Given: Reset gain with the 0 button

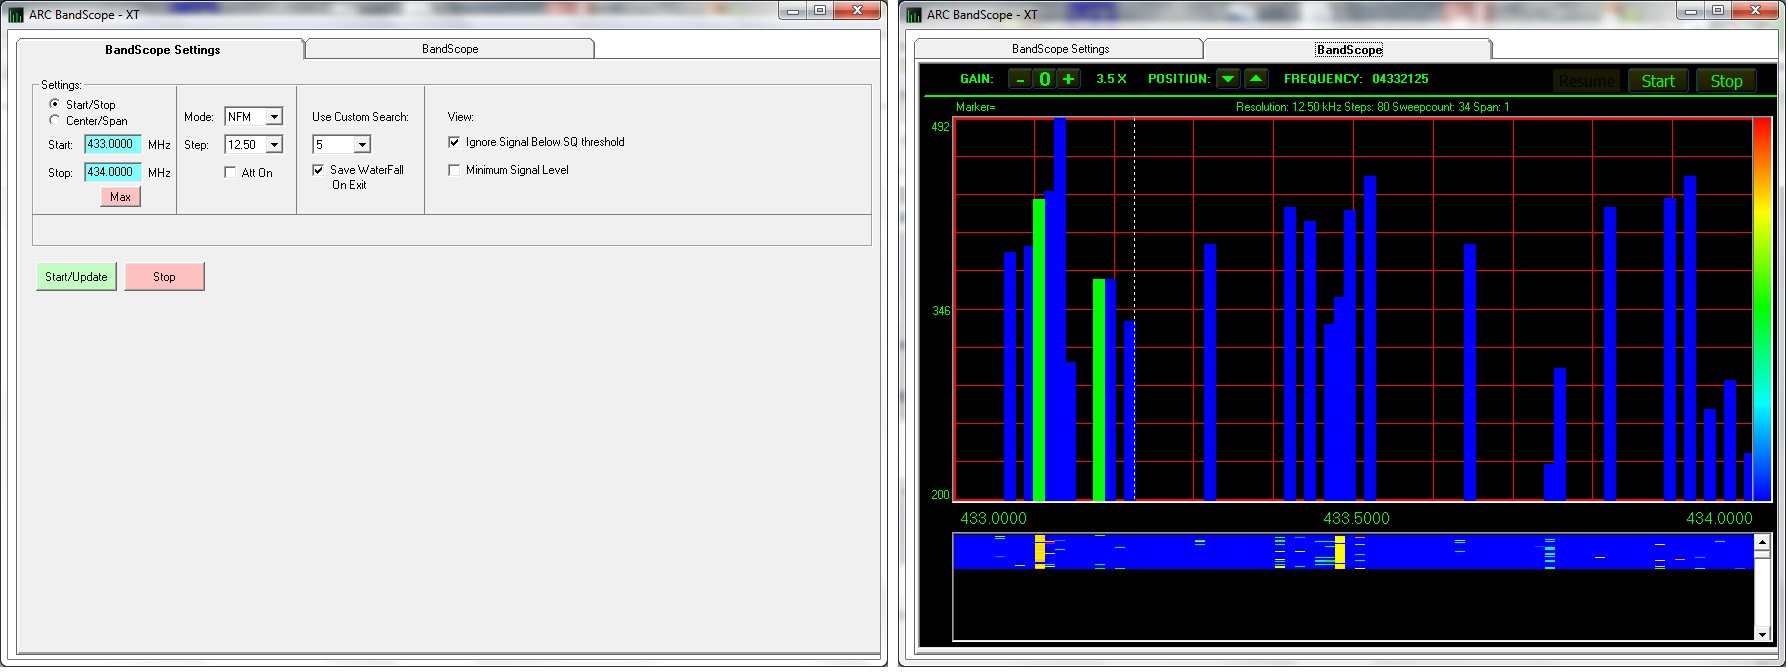Looking at the screenshot, I should tap(1045, 79).
